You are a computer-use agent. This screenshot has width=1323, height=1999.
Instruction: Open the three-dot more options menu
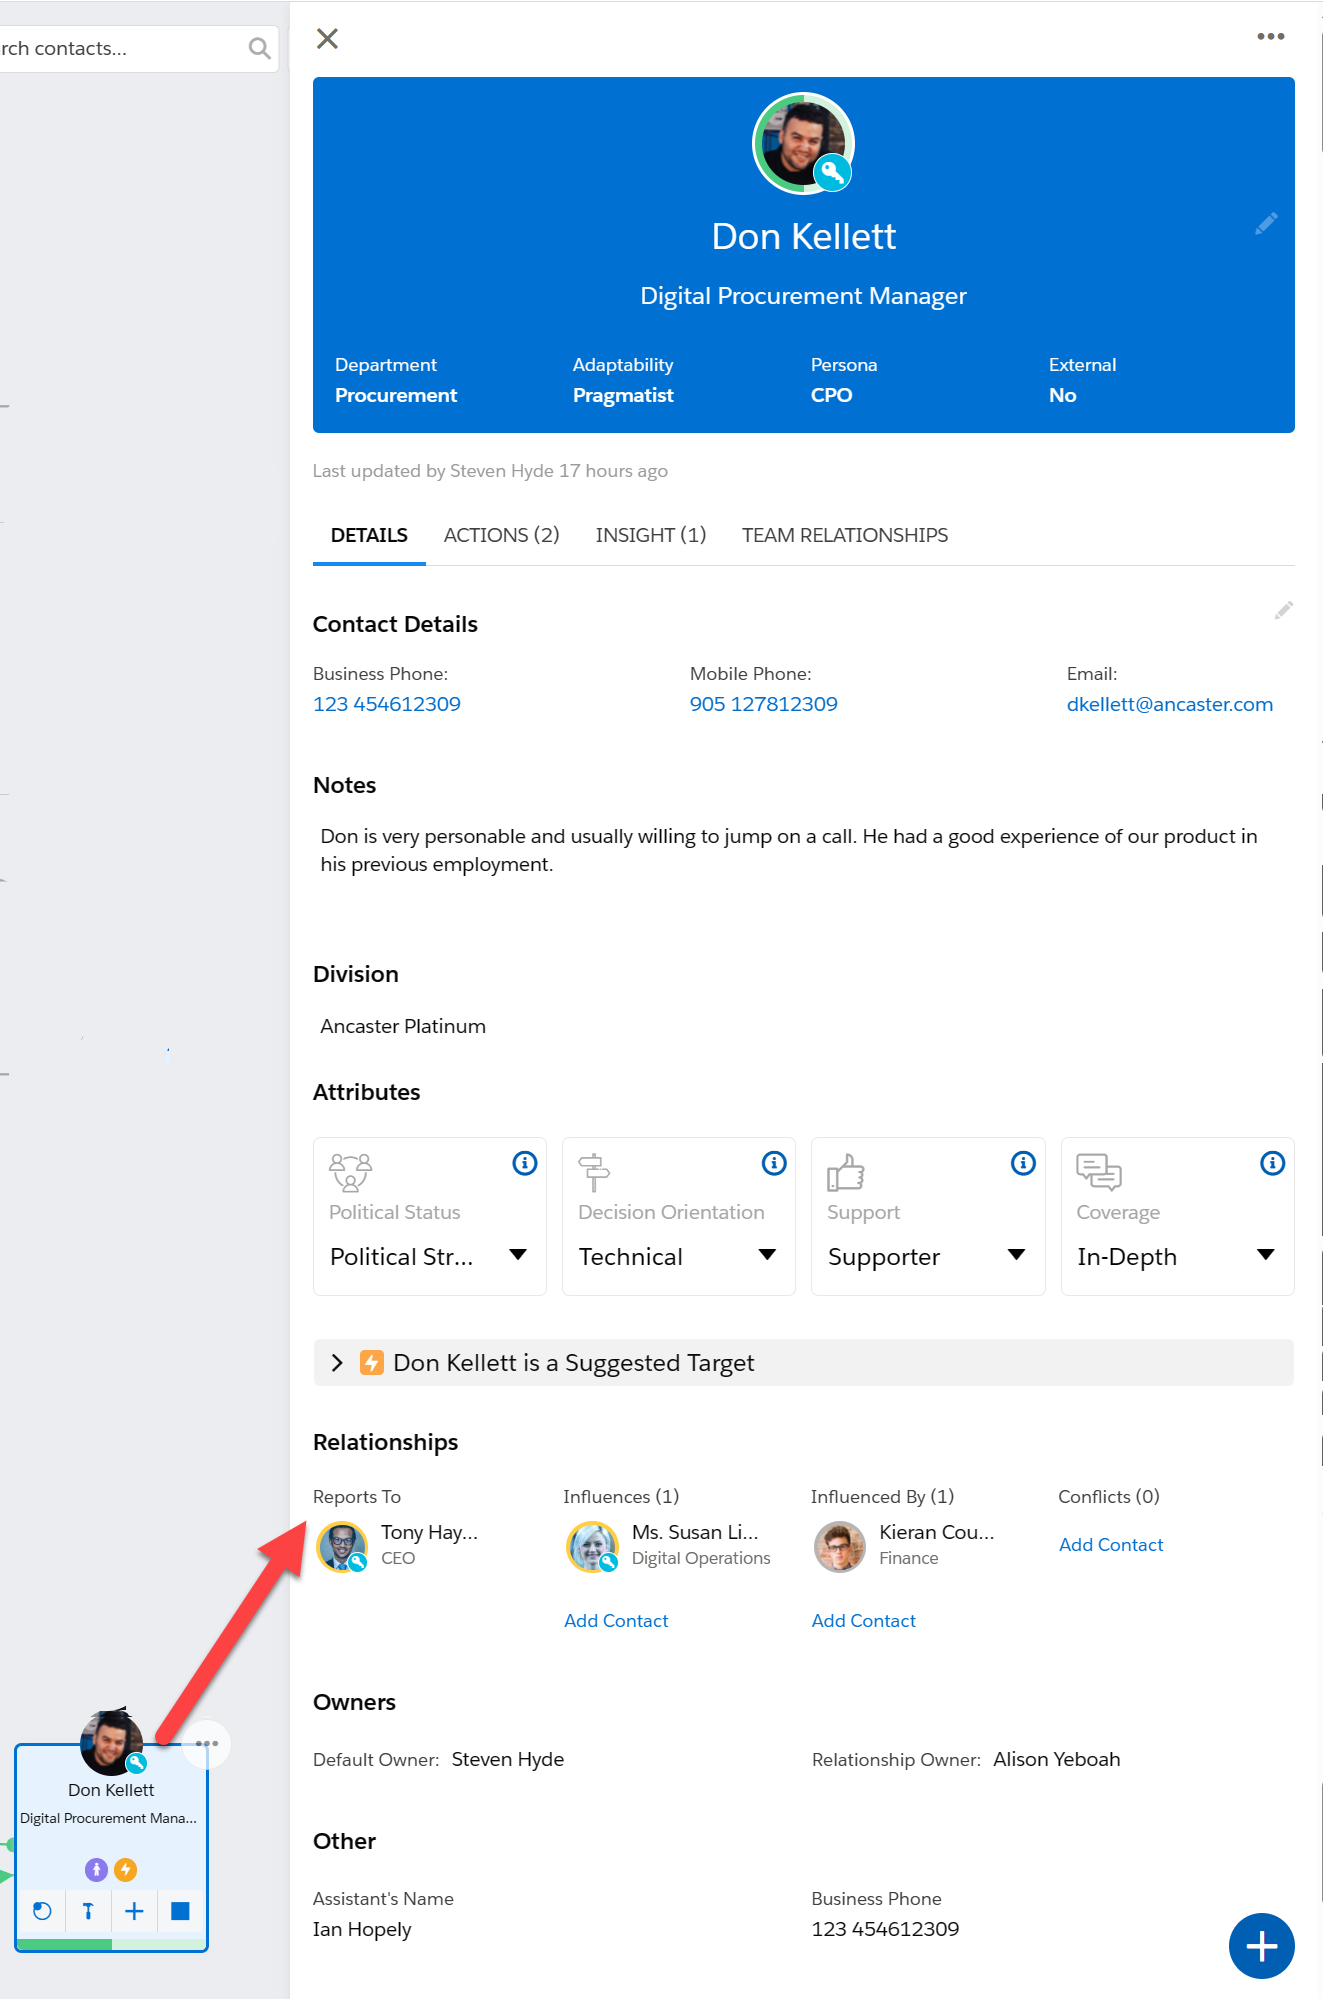[1270, 37]
